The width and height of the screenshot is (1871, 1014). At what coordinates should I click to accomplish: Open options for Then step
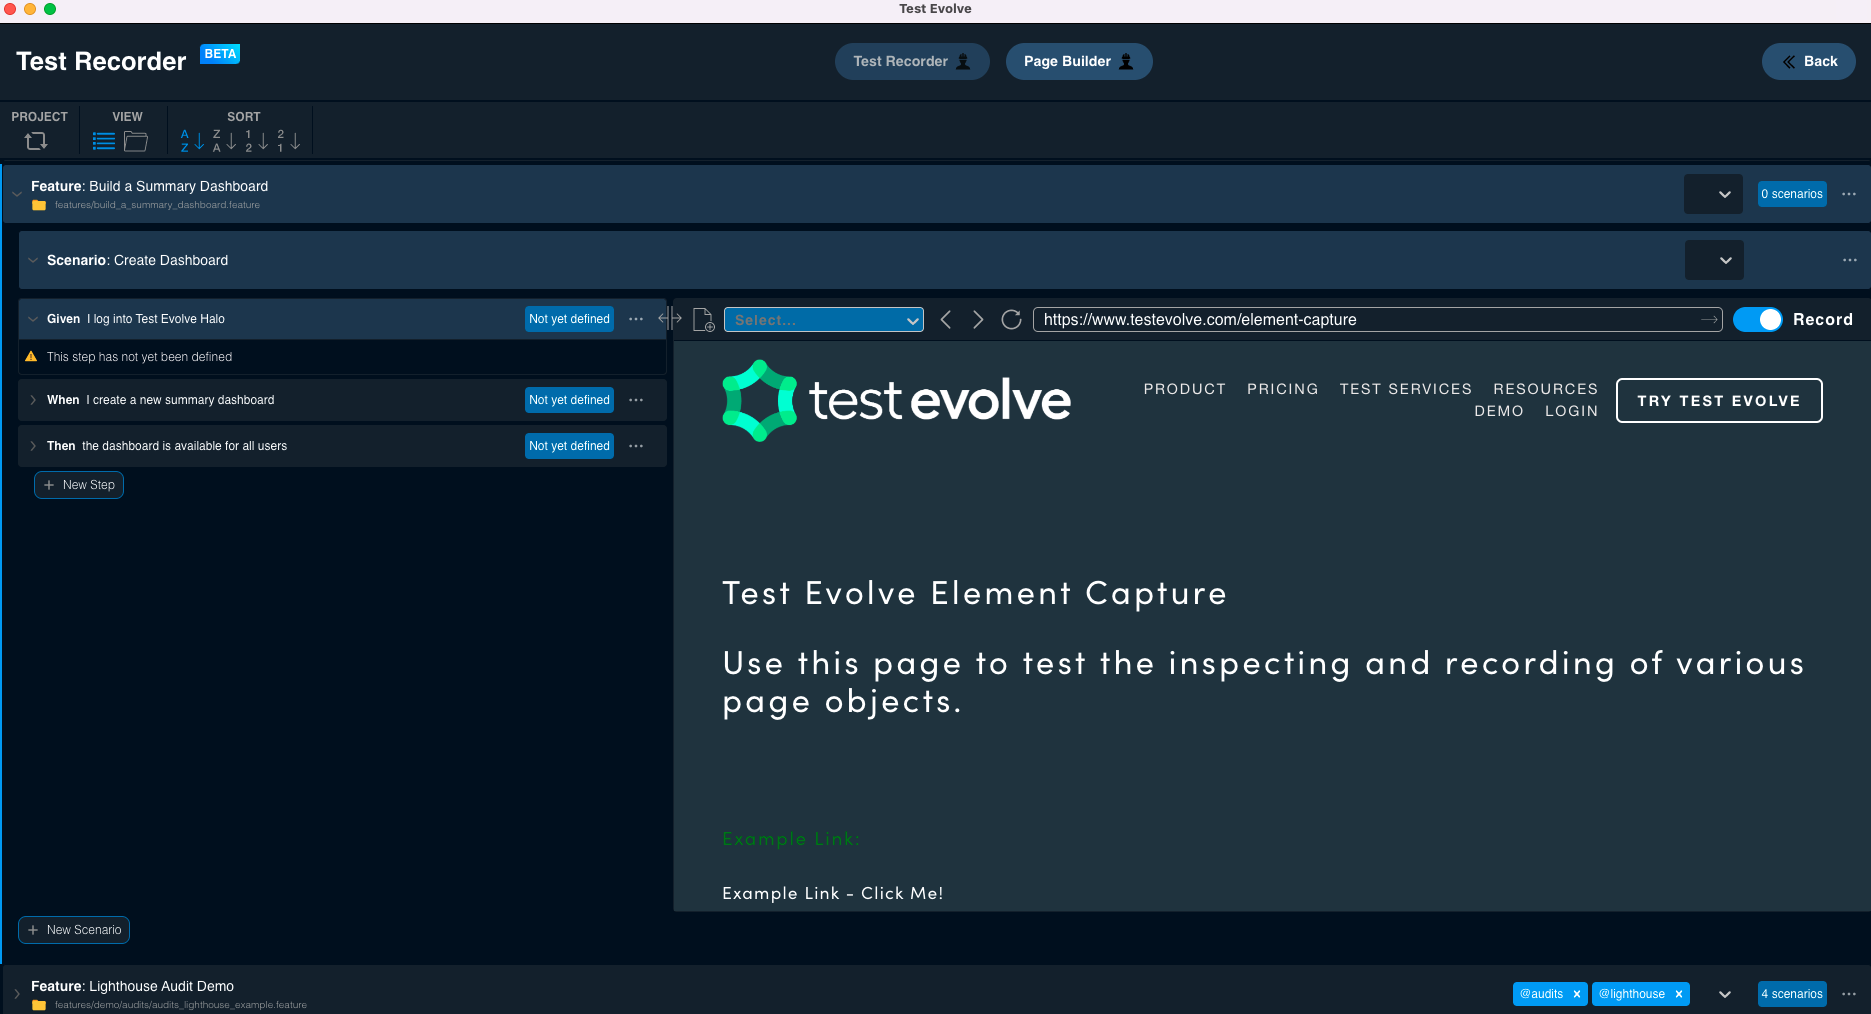(x=636, y=446)
